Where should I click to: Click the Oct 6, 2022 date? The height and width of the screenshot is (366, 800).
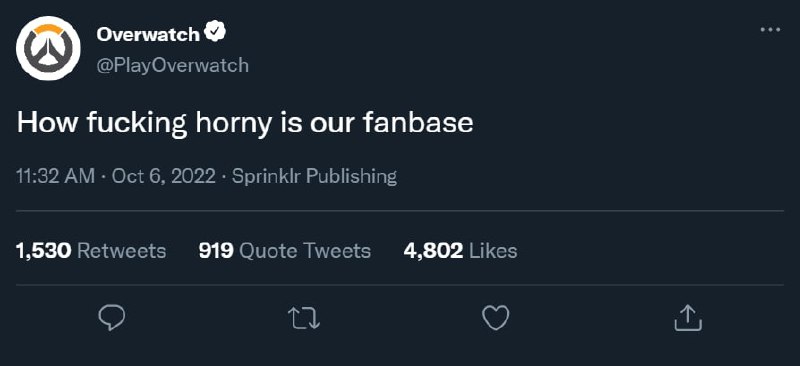163,177
